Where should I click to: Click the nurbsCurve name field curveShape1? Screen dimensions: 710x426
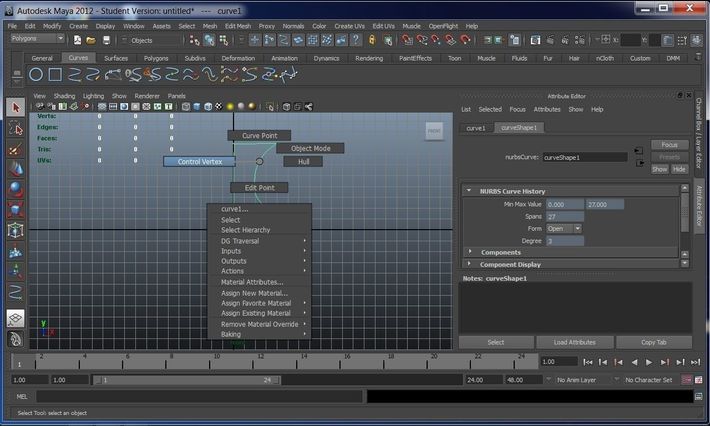[585, 158]
